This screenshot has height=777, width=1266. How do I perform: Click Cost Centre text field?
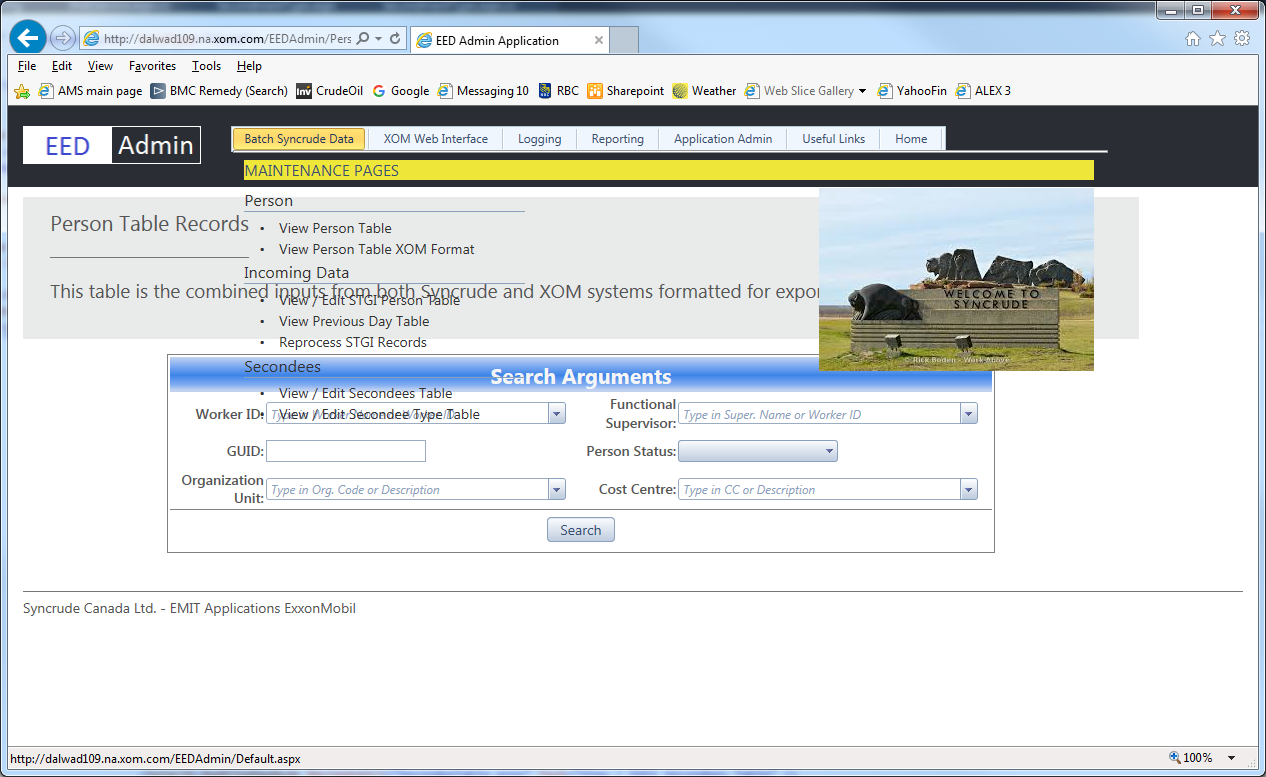pyautogui.click(x=819, y=490)
